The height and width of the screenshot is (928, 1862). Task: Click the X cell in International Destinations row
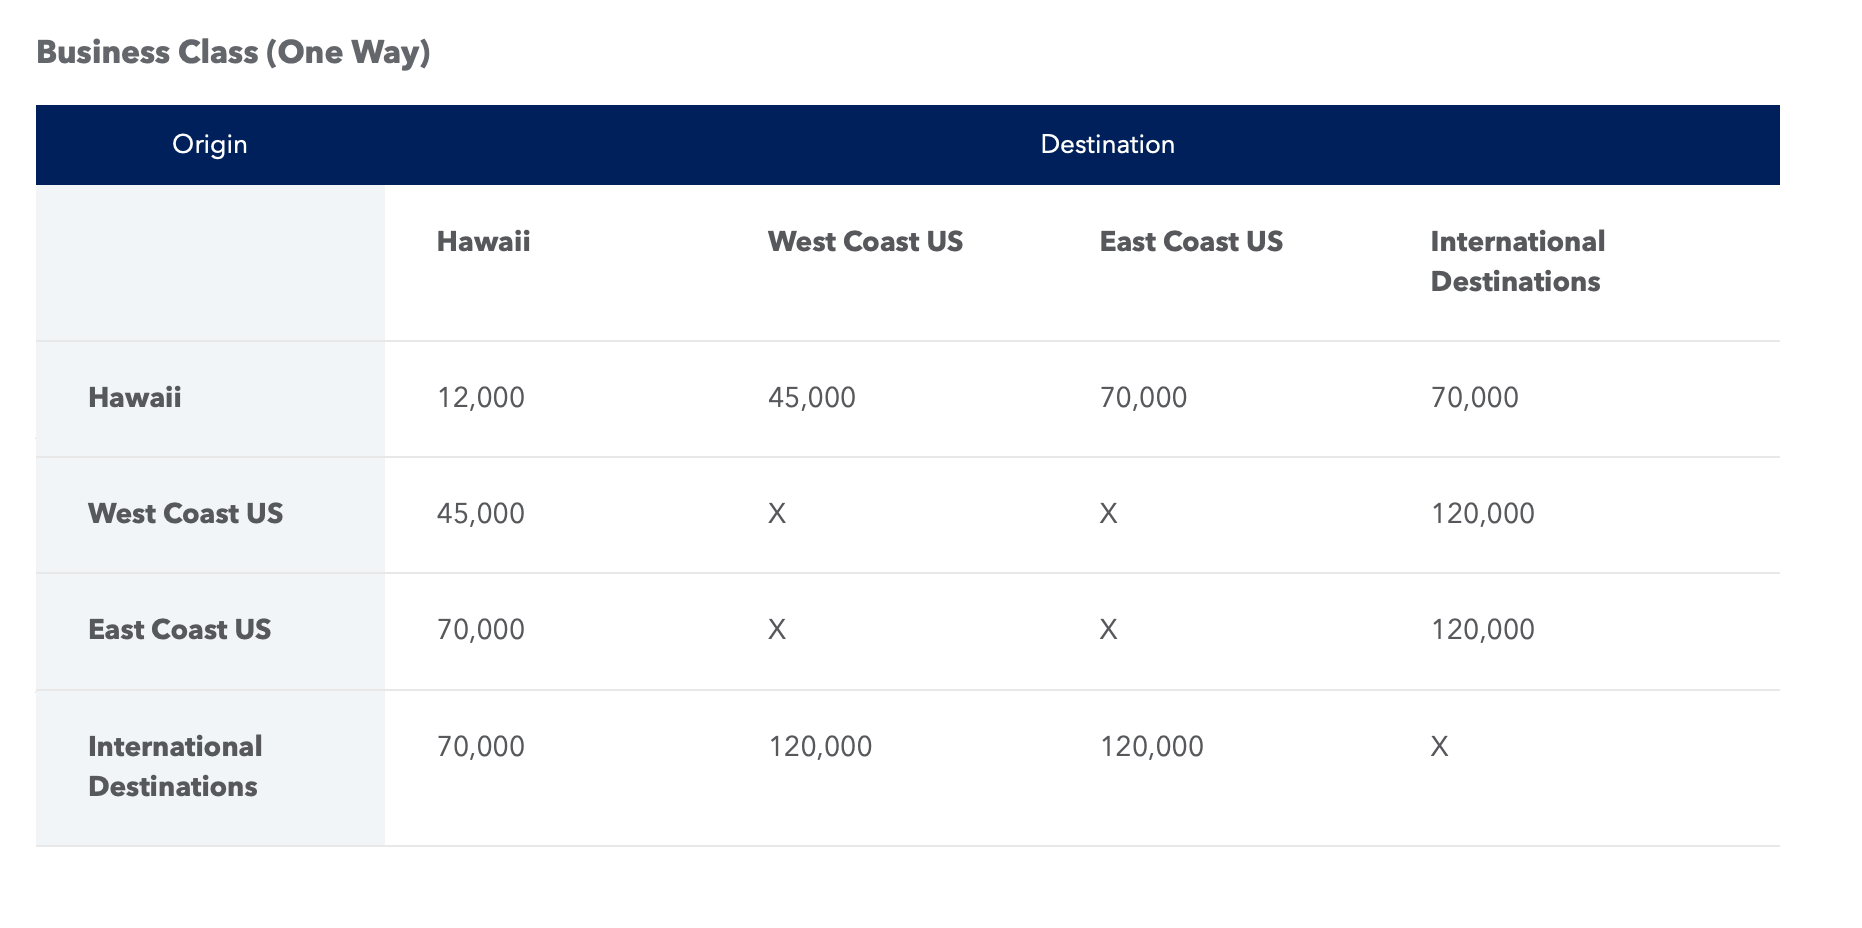1440,745
